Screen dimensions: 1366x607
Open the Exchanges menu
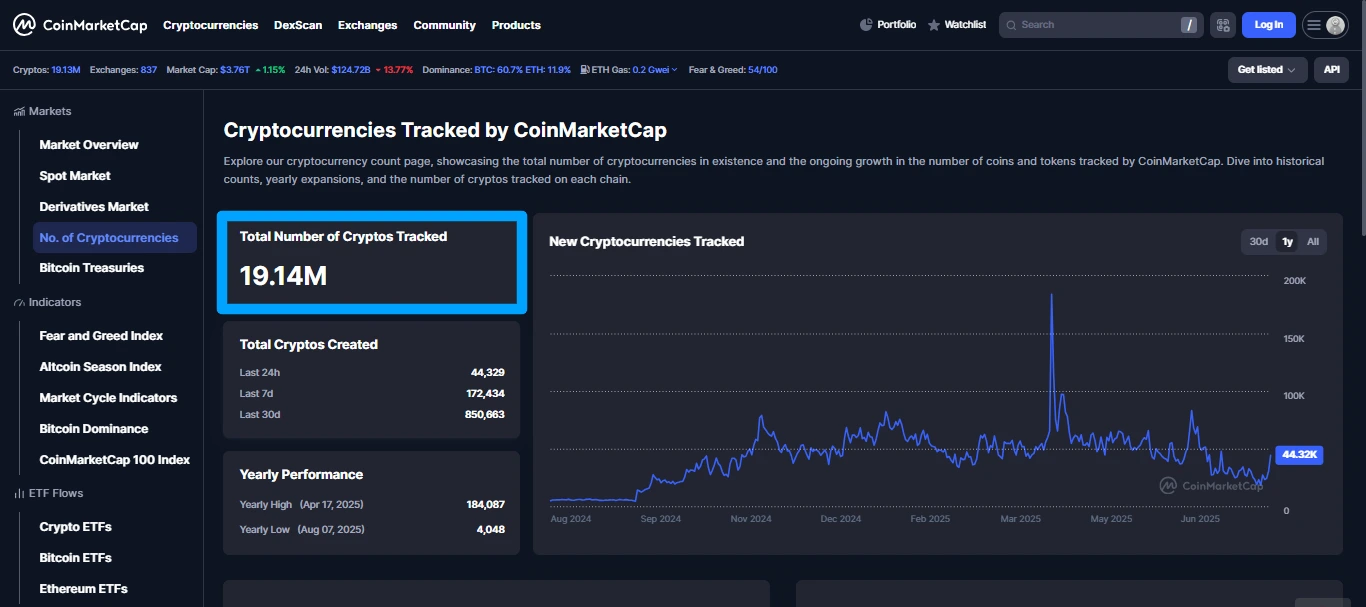(367, 24)
